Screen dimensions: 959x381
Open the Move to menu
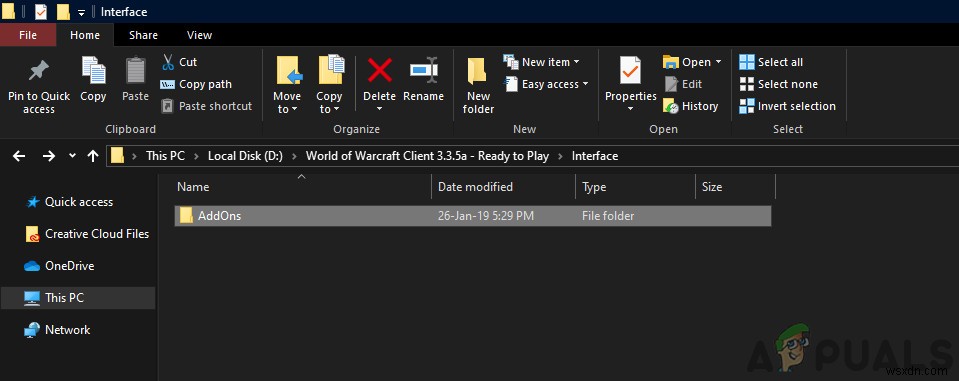pos(287,85)
